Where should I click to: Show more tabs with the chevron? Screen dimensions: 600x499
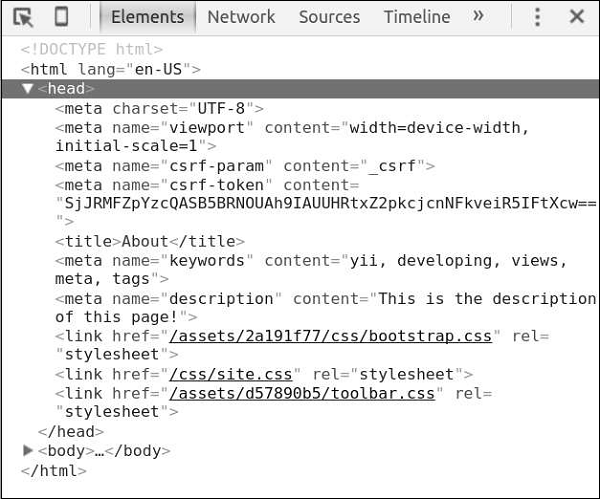click(478, 16)
